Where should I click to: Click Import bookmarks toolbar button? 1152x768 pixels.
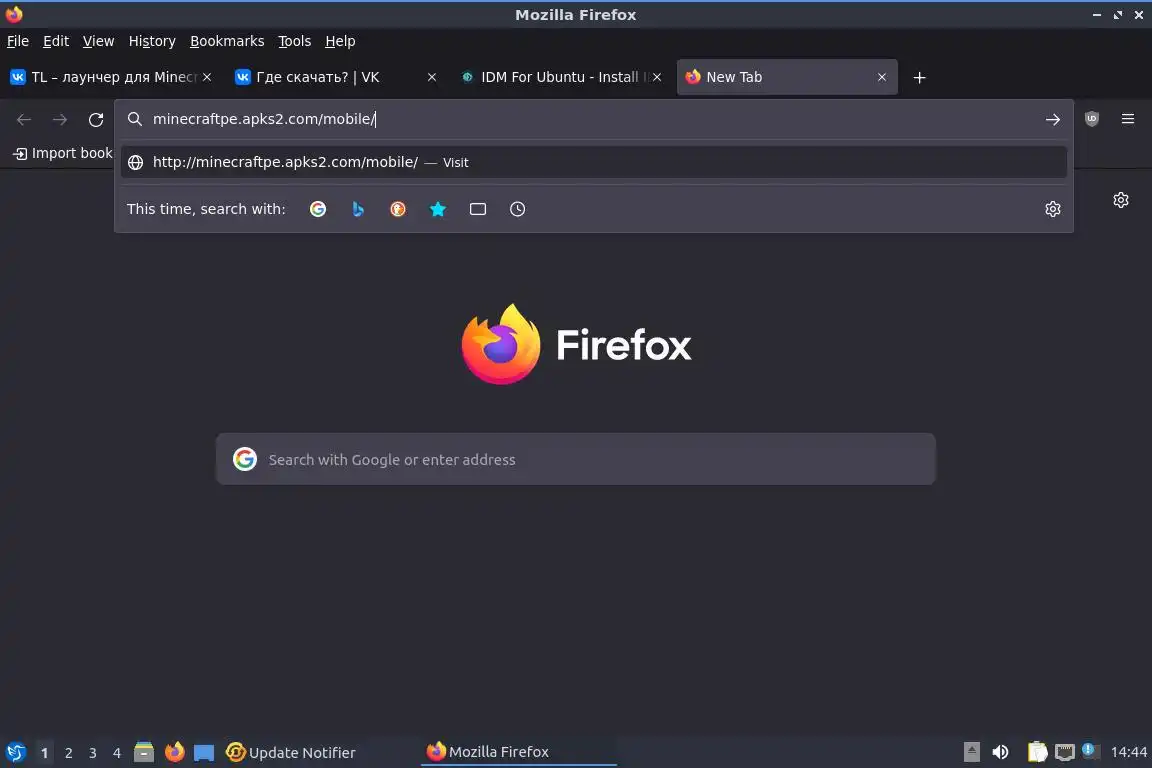tap(63, 154)
